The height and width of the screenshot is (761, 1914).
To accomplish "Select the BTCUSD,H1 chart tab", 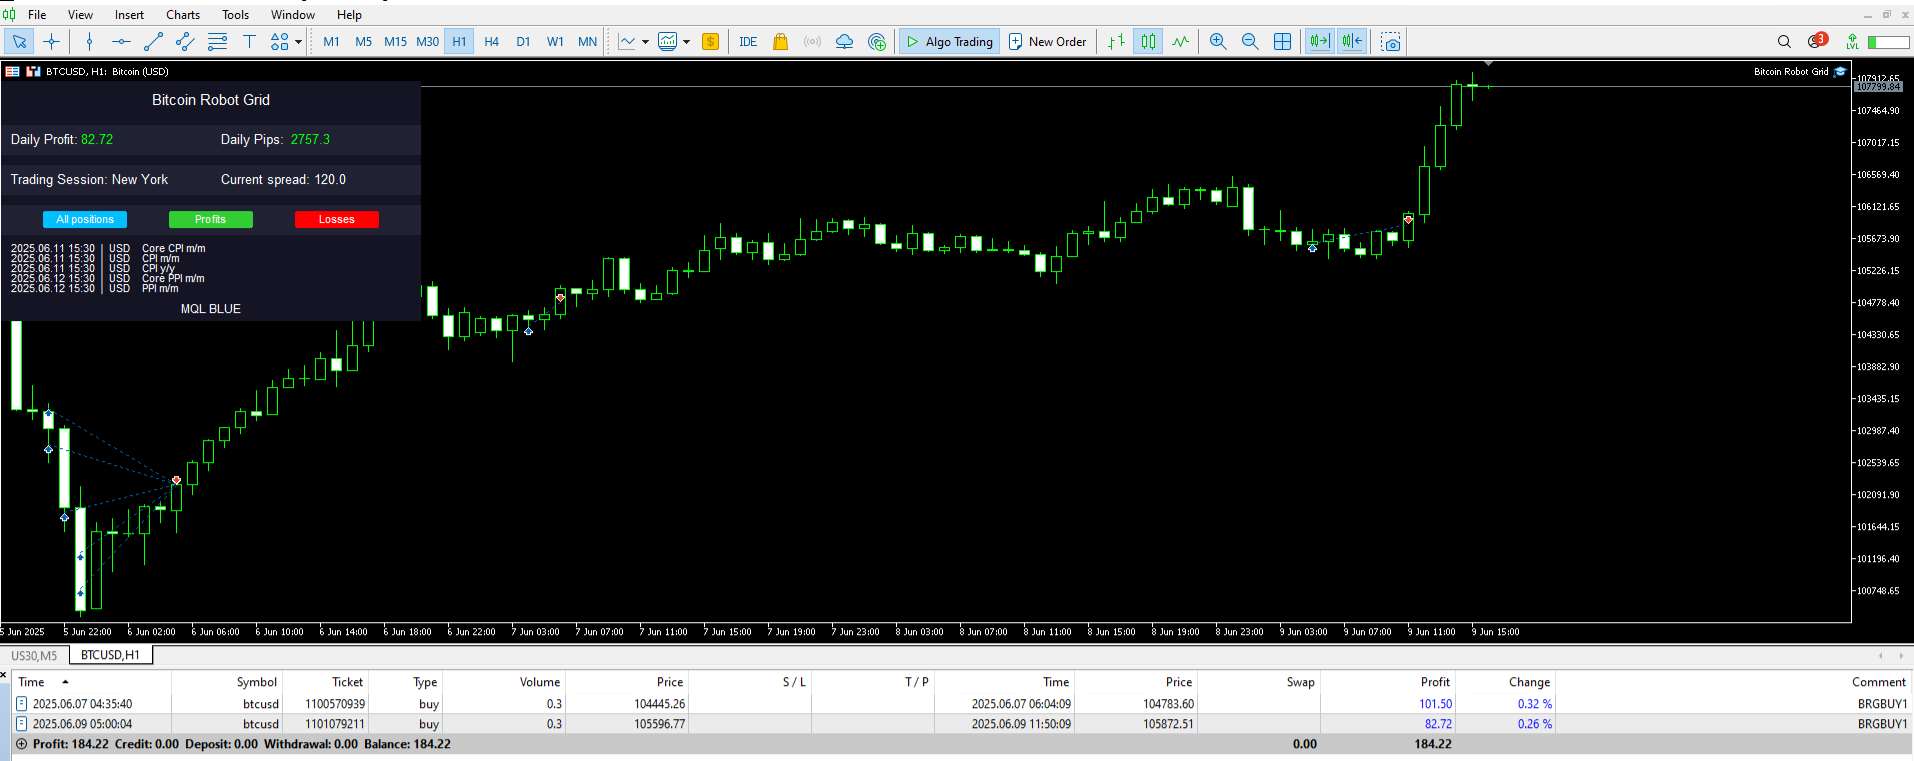I will 110,655.
